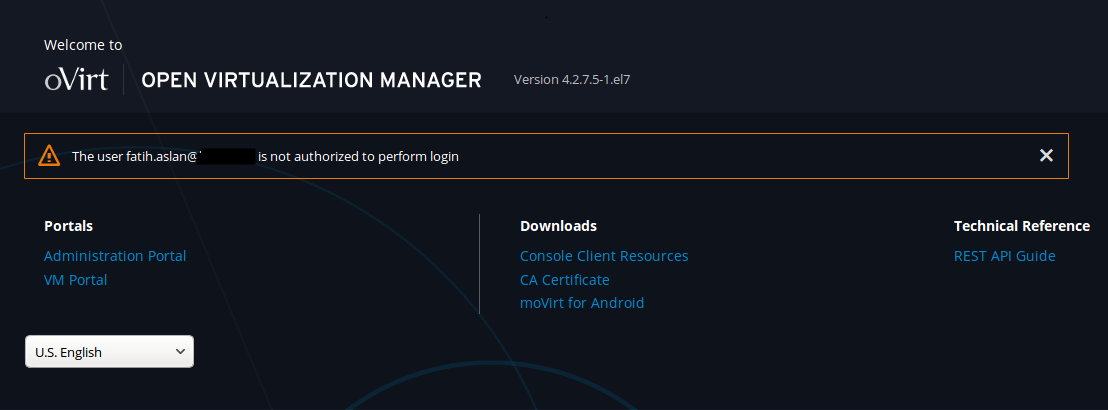The height and width of the screenshot is (410, 1108).
Task: Open the REST API Guide
Action: pos(1005,256)
